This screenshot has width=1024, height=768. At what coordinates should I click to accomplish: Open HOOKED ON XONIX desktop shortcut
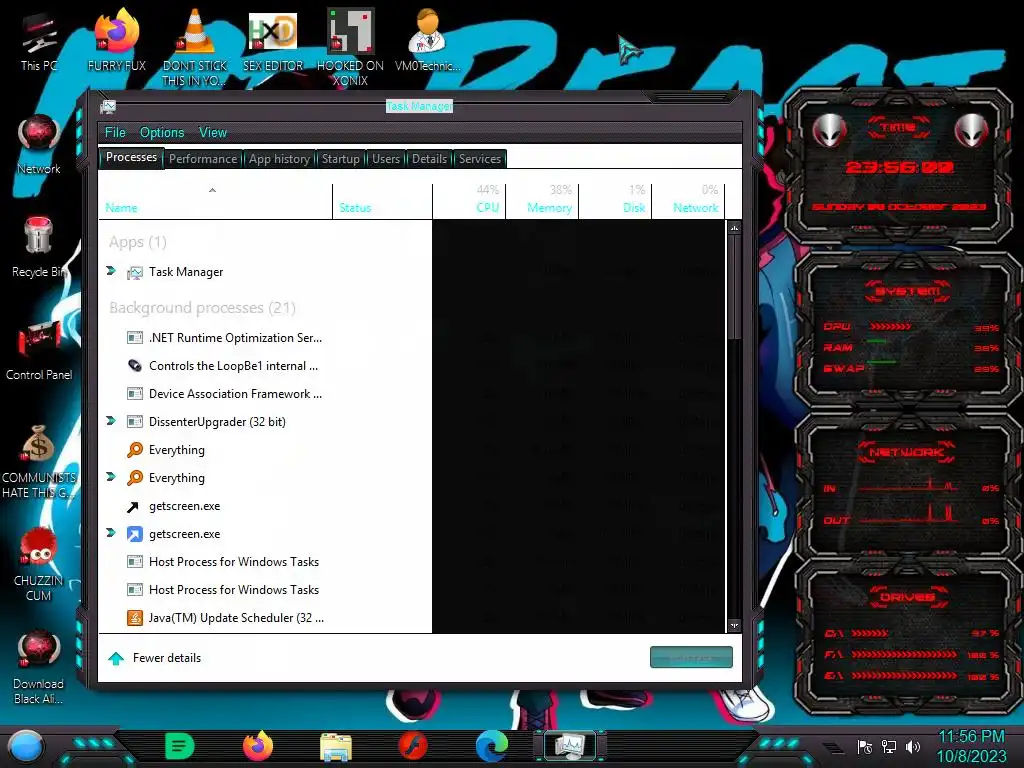[x=350, y=47]
